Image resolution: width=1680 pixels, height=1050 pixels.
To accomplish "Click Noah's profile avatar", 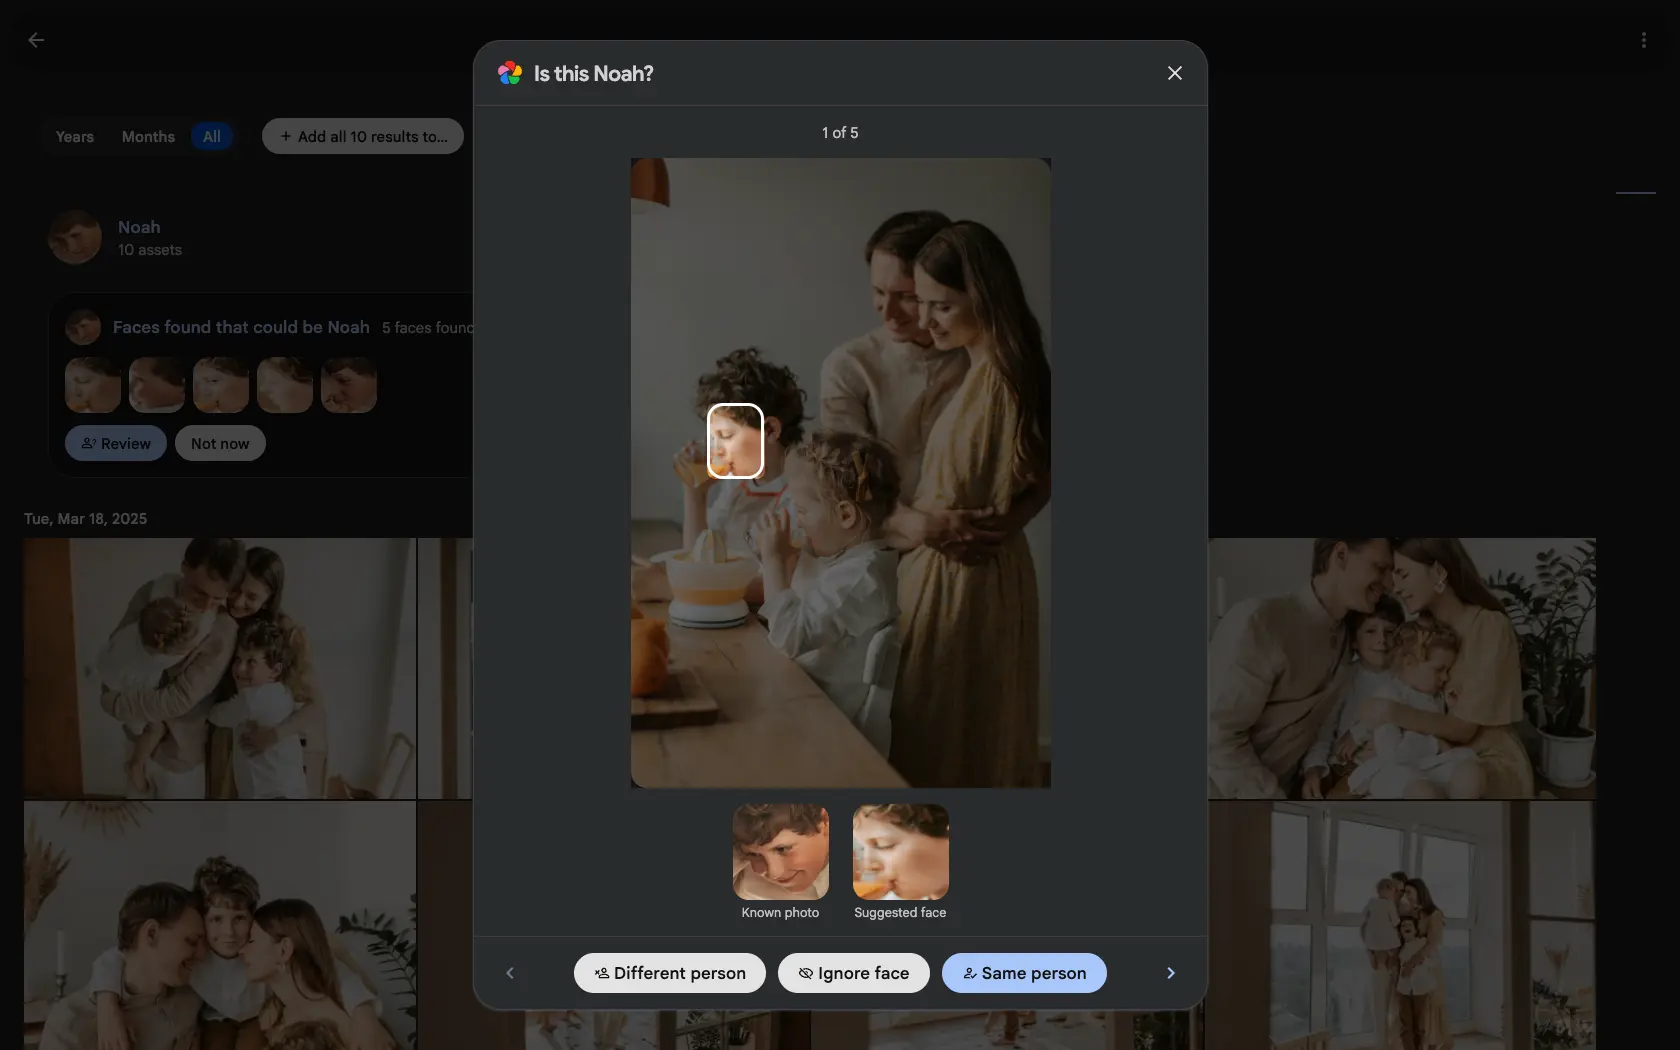I will (x=75, y=237).
